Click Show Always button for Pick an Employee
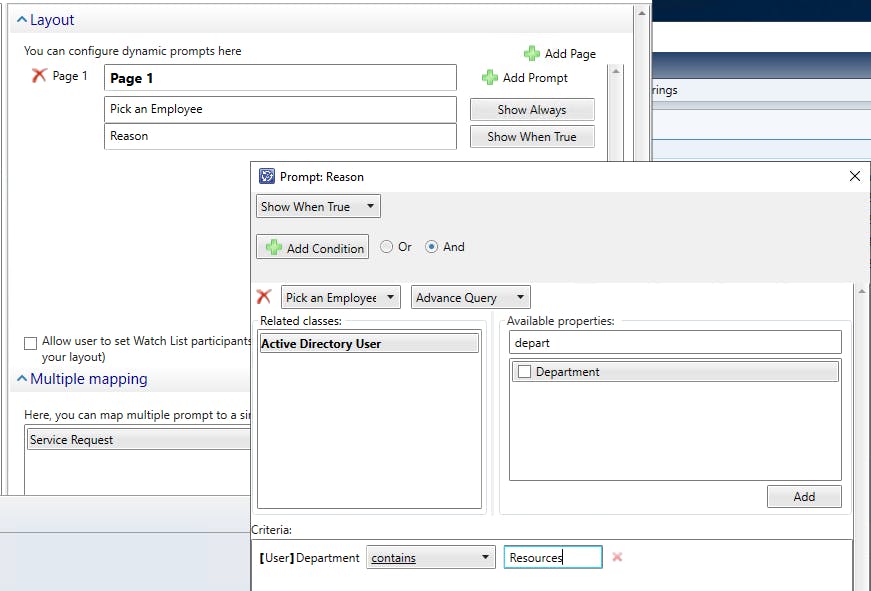Image resolution: width=871 pixels, height=591 pixels. pyautogui.click(x=532, y=109)
